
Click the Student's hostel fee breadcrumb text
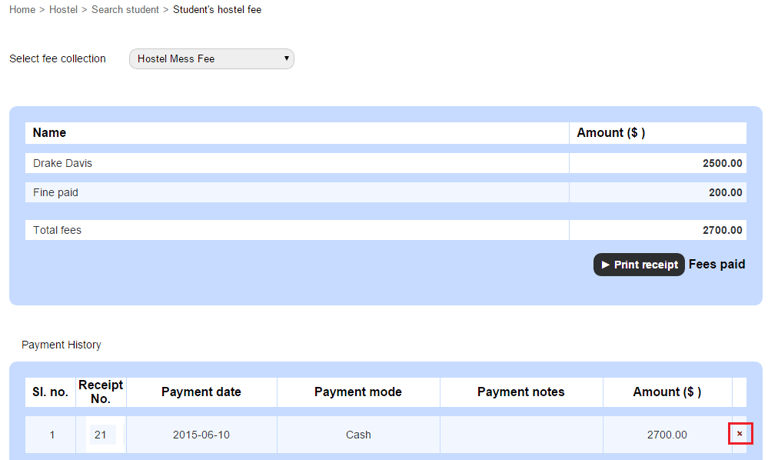pyautogui.click(x=217, y=9)
